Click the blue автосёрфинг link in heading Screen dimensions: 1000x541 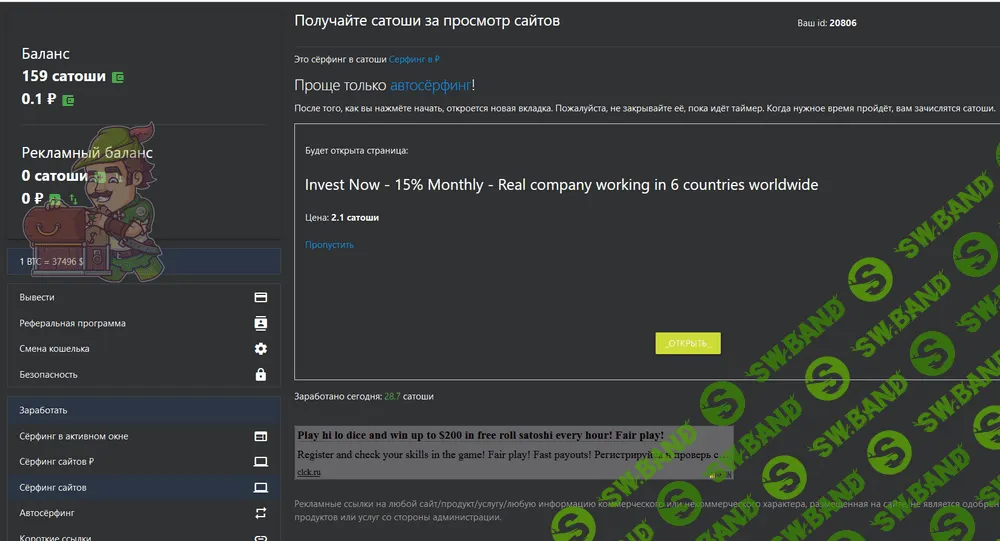click(x=430, y=86)
